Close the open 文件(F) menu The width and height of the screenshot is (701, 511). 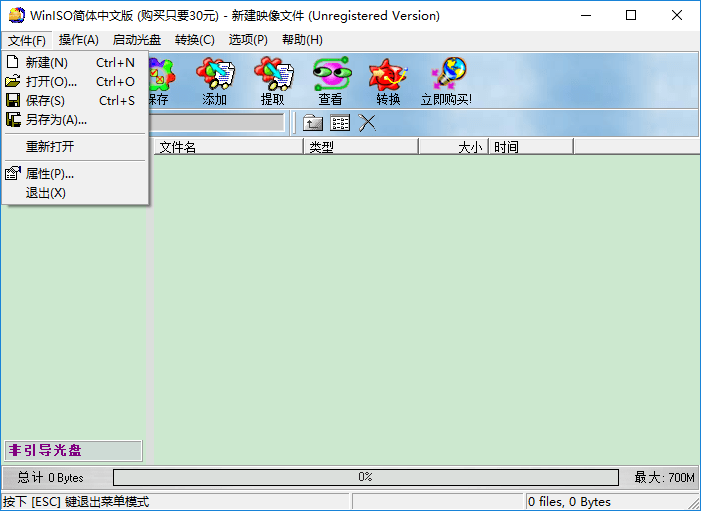tap(27, 40)
